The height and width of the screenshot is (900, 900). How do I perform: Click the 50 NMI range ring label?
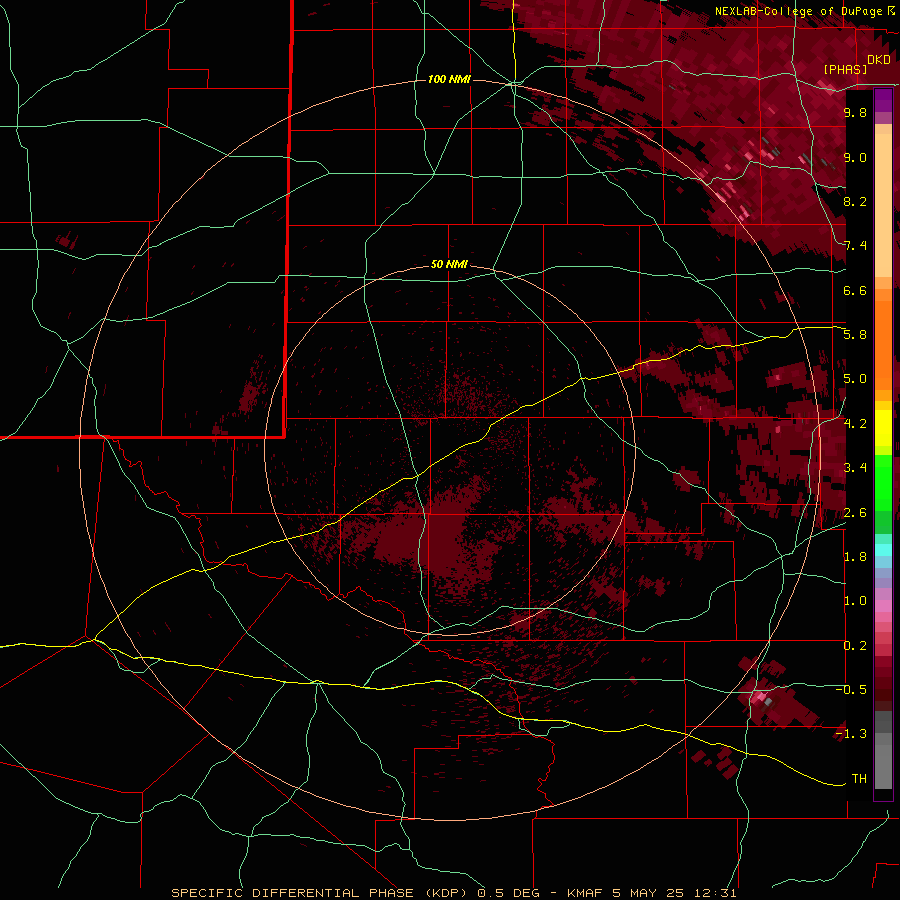click(x=449, y=264)
